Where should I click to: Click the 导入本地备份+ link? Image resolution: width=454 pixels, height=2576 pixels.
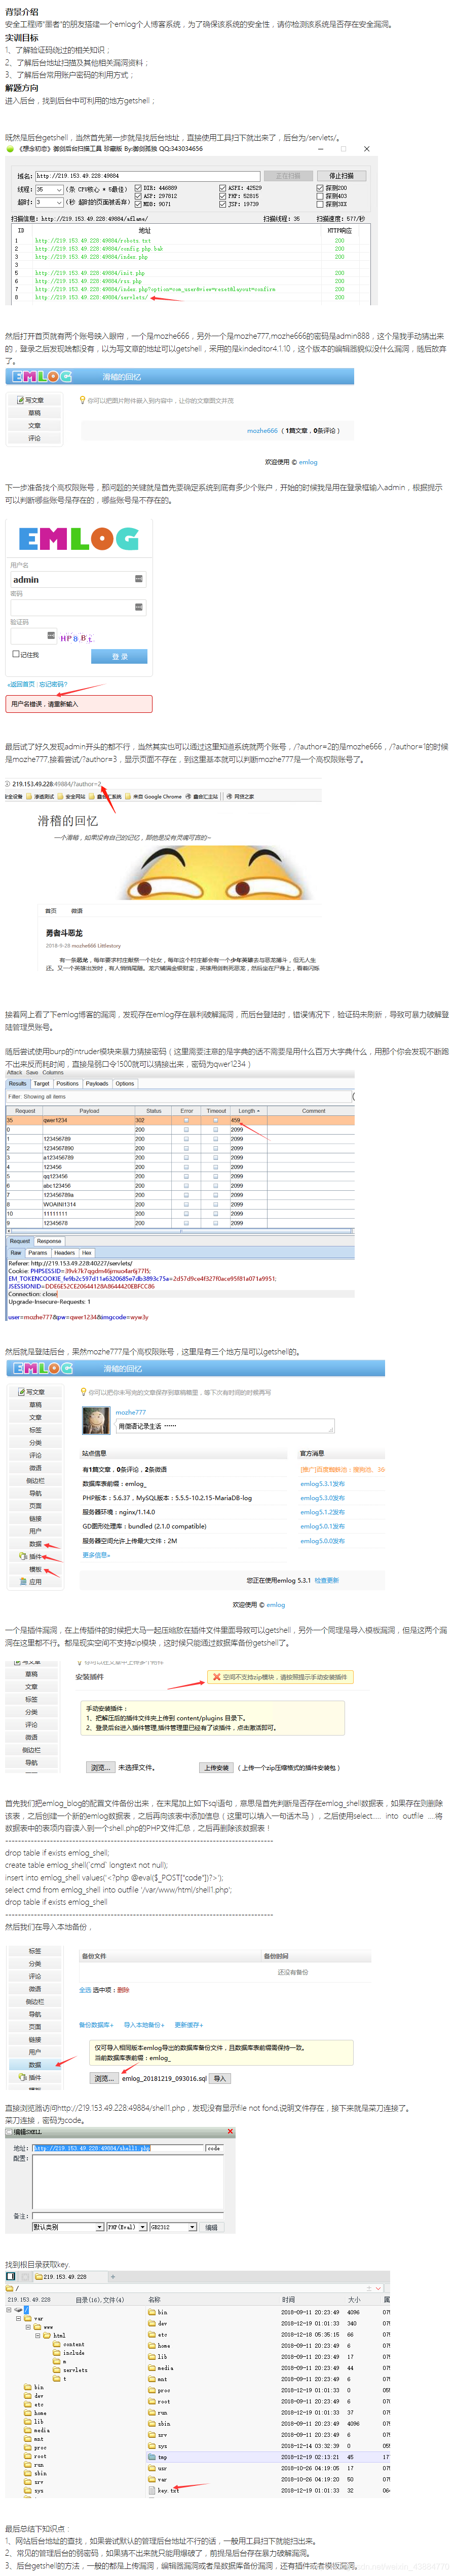coord(143,2025)
